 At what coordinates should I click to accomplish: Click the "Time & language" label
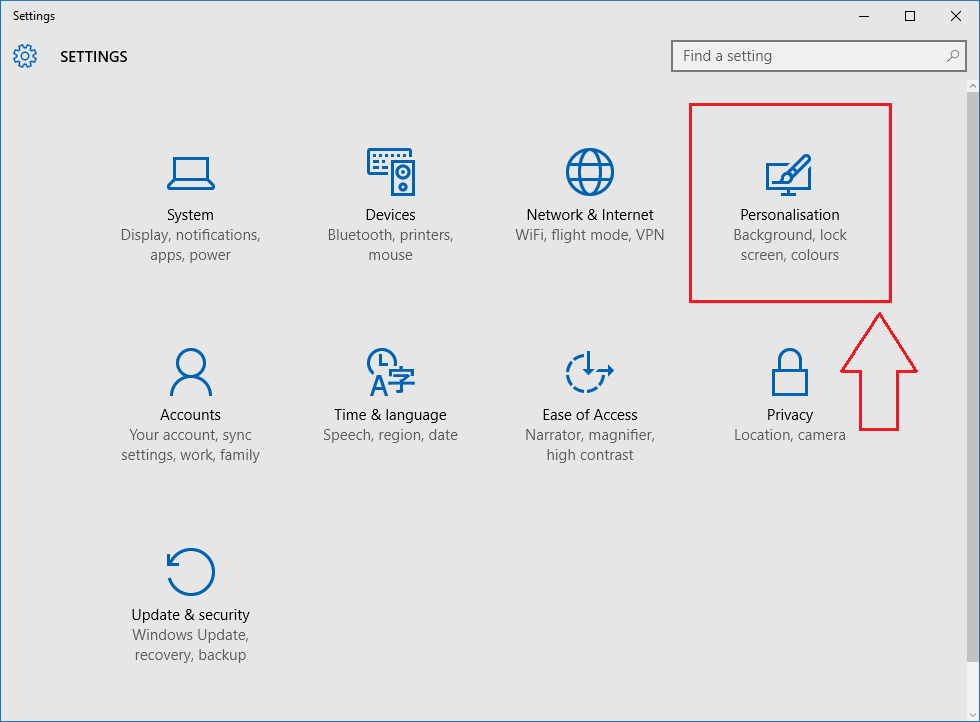click(x=391, y=415)
